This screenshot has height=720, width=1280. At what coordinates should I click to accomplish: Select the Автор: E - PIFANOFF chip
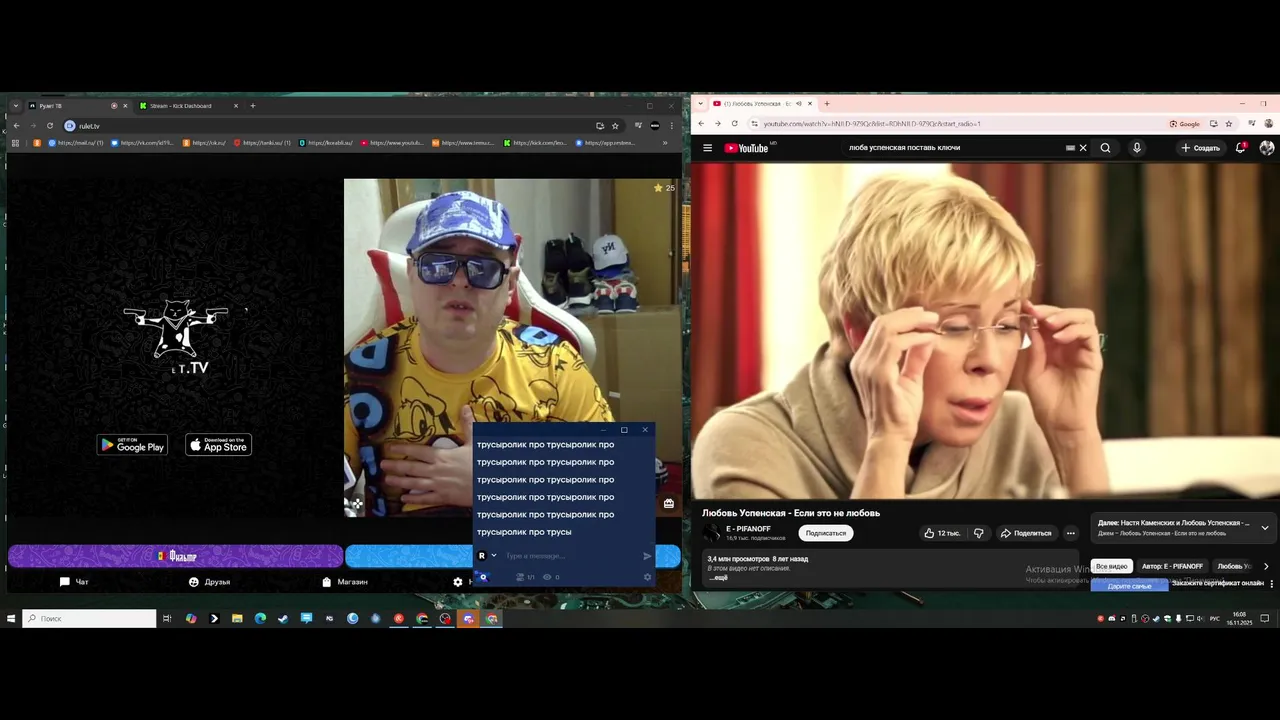click(1172, 566)
